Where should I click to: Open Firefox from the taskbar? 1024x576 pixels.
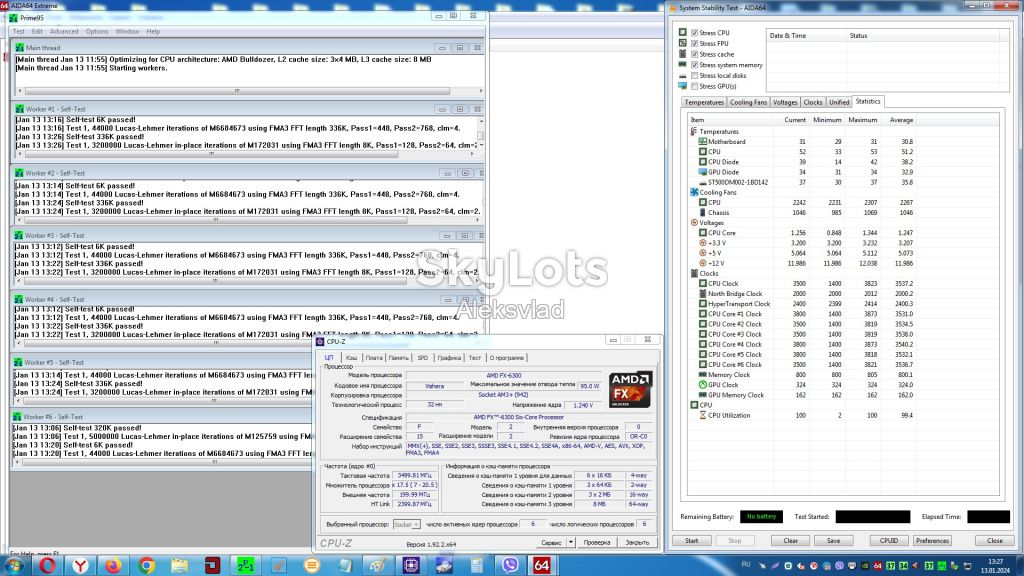(113, 565)
